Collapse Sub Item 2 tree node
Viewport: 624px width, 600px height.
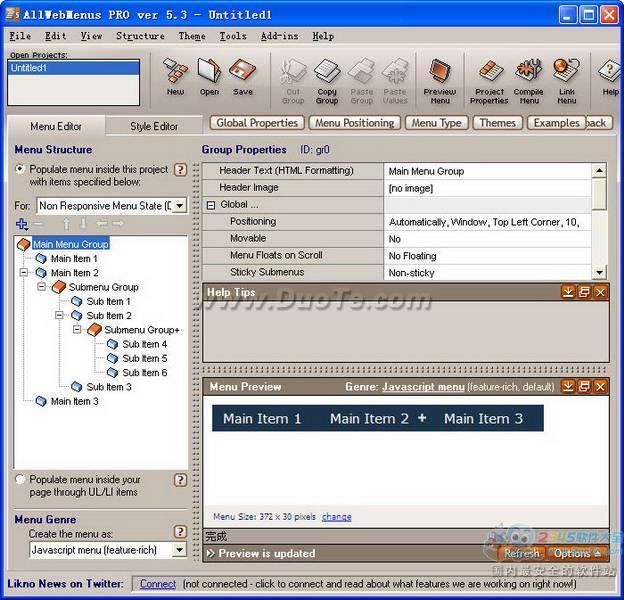click(x=59, y=315)
